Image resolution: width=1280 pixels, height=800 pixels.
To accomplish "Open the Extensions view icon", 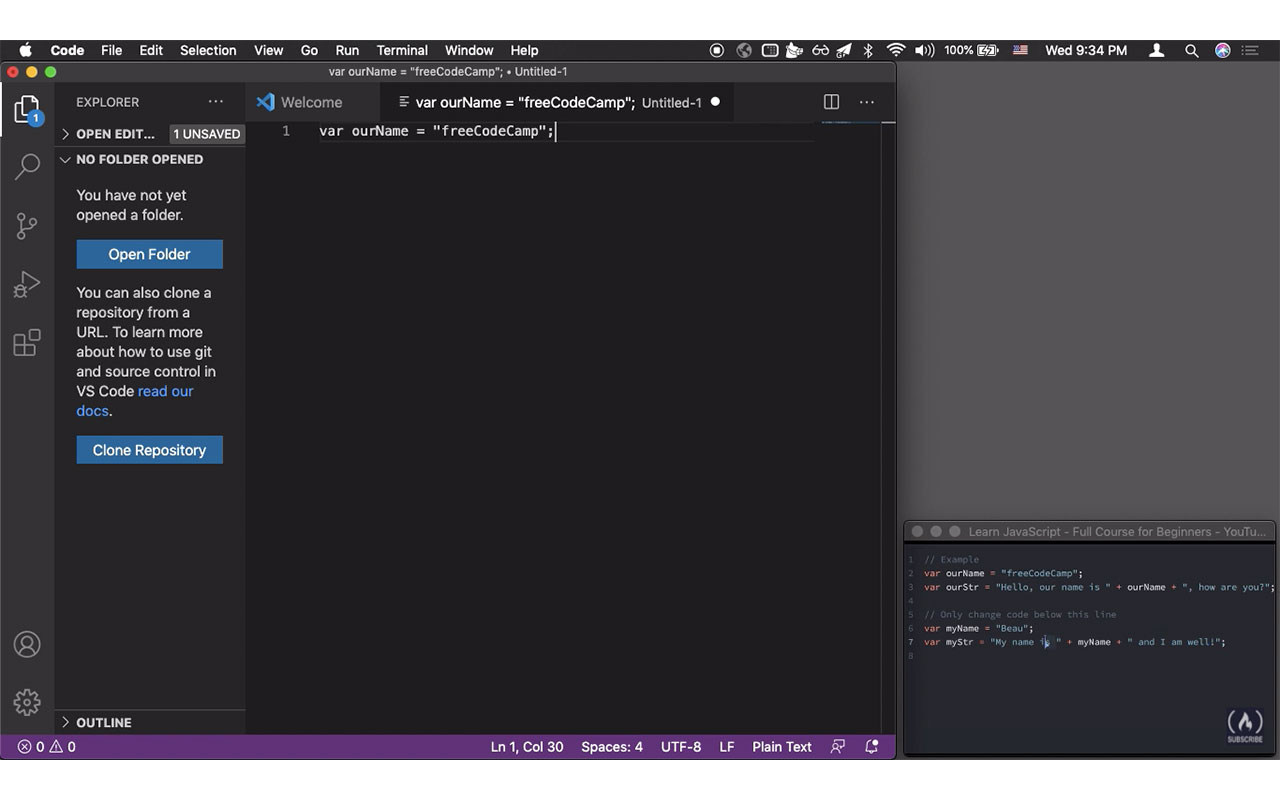I will 27,343.
